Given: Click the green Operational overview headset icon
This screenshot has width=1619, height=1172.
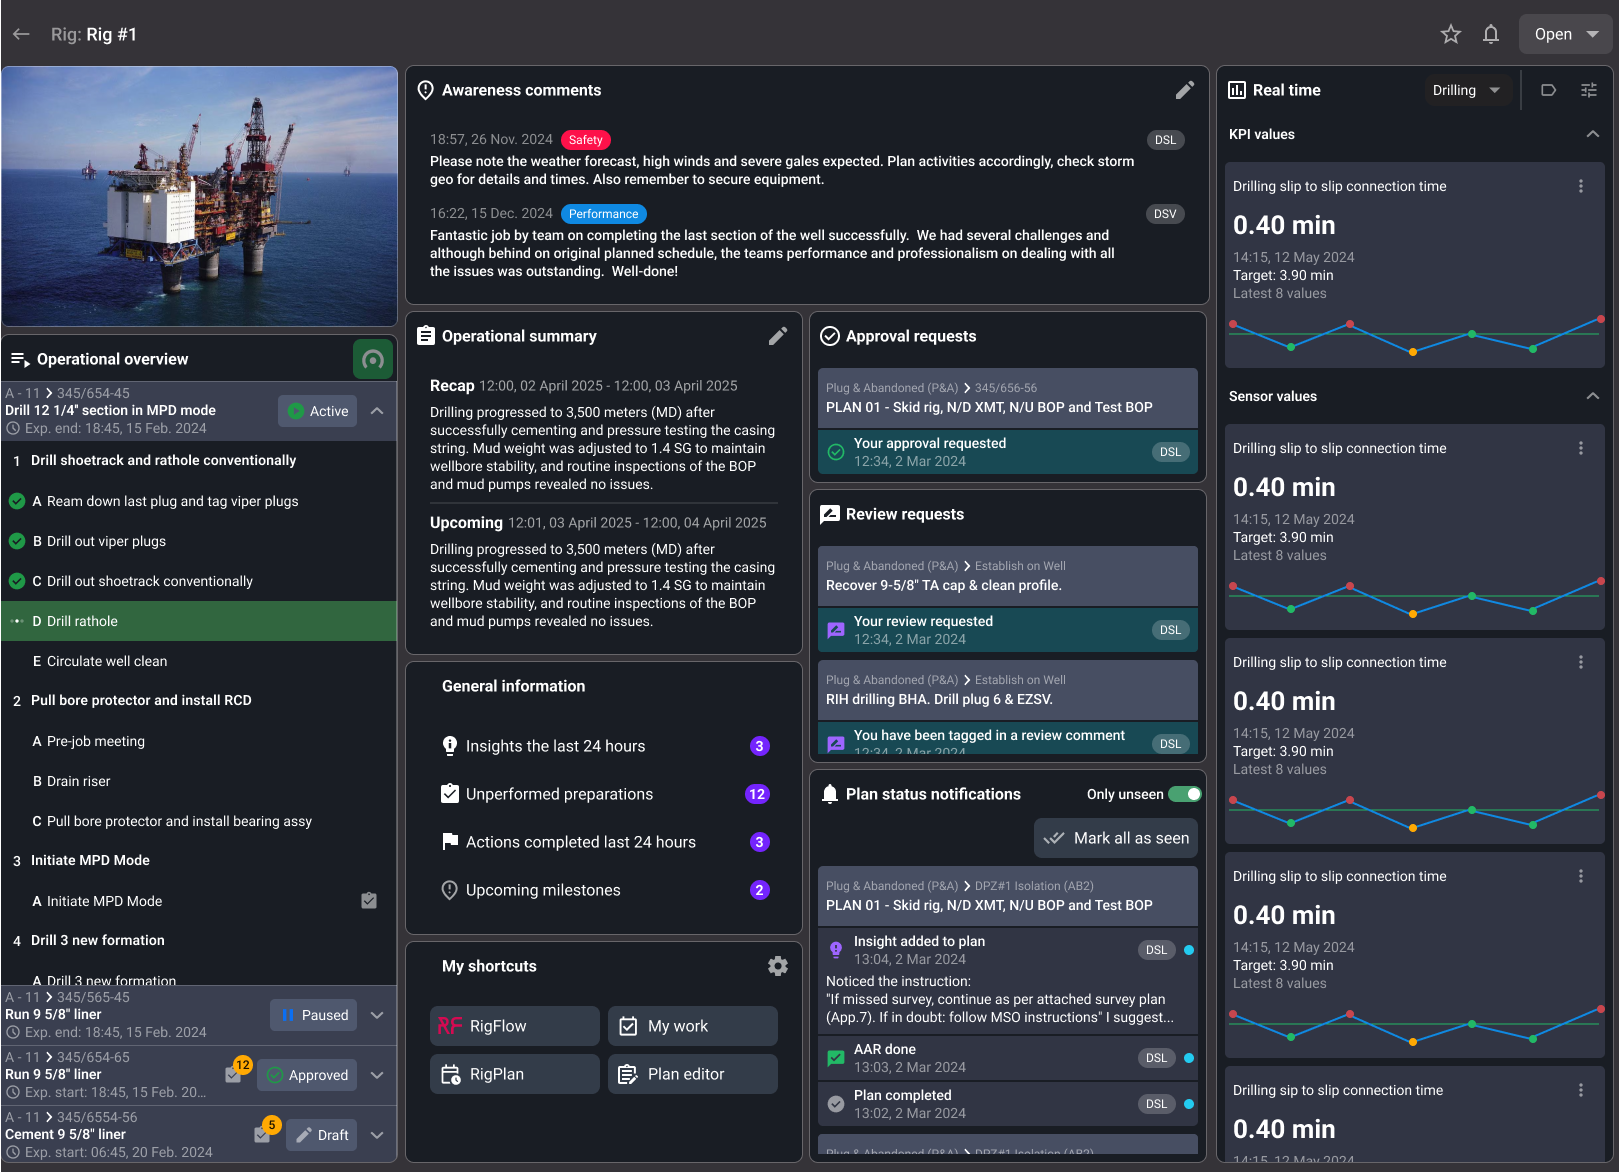Looking at the screenshot, I should tap(373, 359).
